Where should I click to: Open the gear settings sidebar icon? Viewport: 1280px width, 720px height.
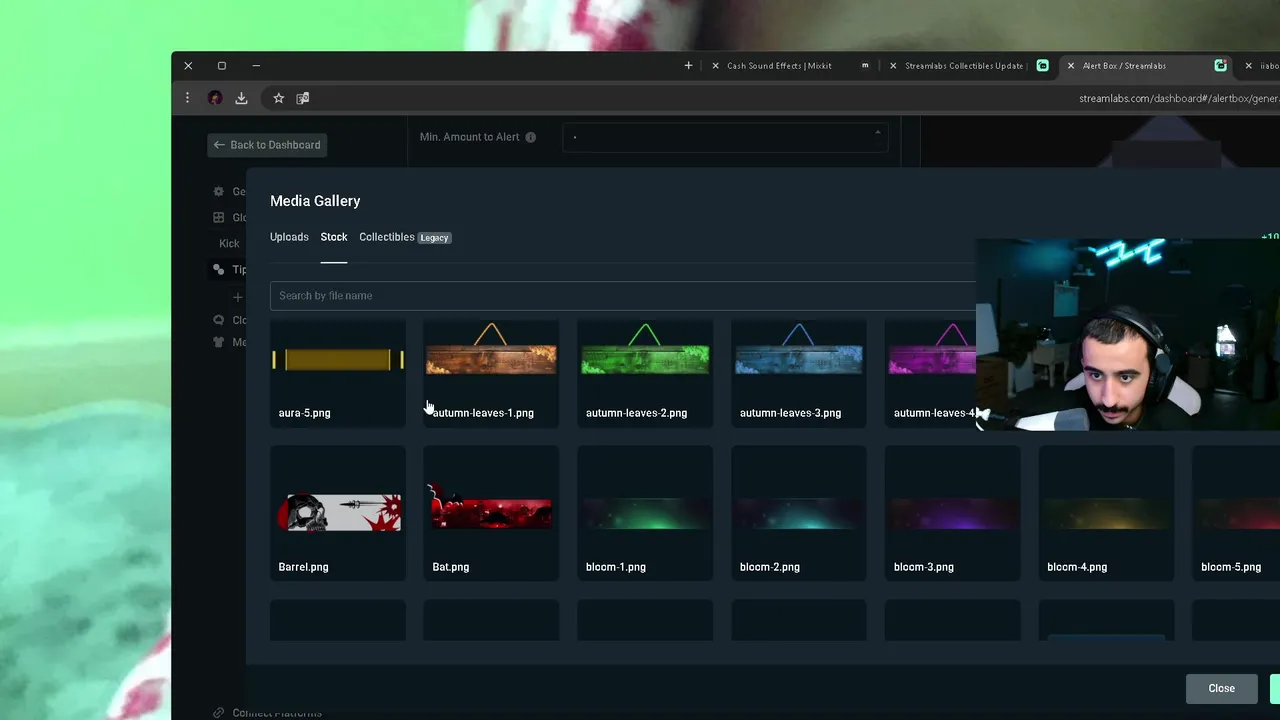point(219,191)
